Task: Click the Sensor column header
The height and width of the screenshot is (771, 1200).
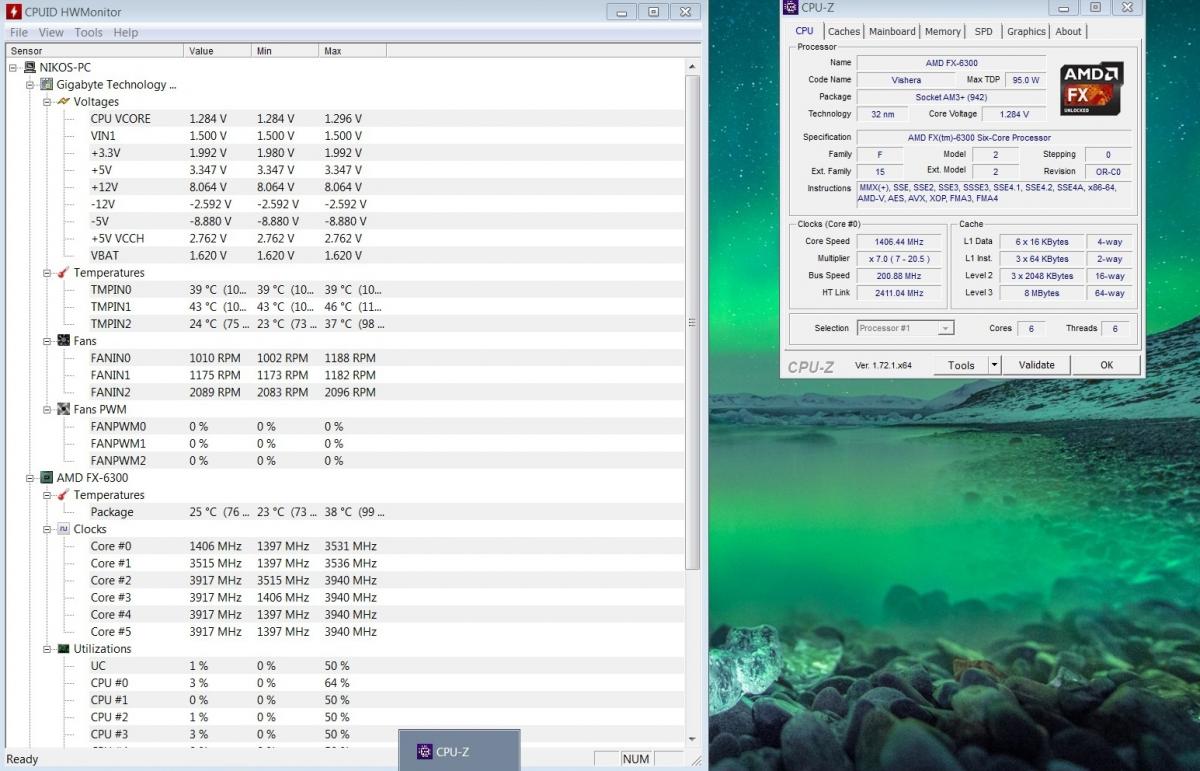Action: point(95,50)
